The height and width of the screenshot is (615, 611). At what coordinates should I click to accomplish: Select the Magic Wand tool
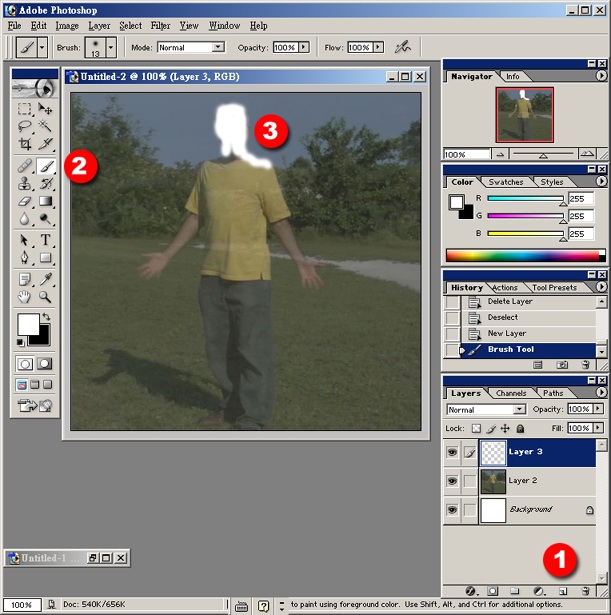pyautogui.click(x=46, y=127)
